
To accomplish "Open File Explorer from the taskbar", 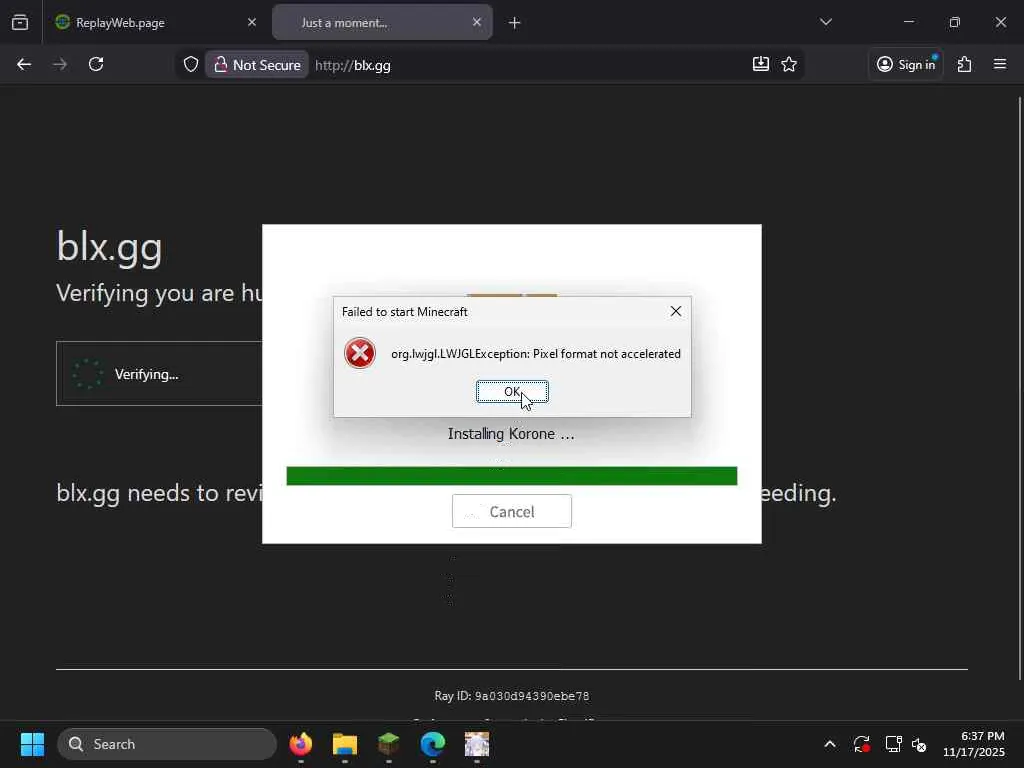I will click(x=345, y=744).
